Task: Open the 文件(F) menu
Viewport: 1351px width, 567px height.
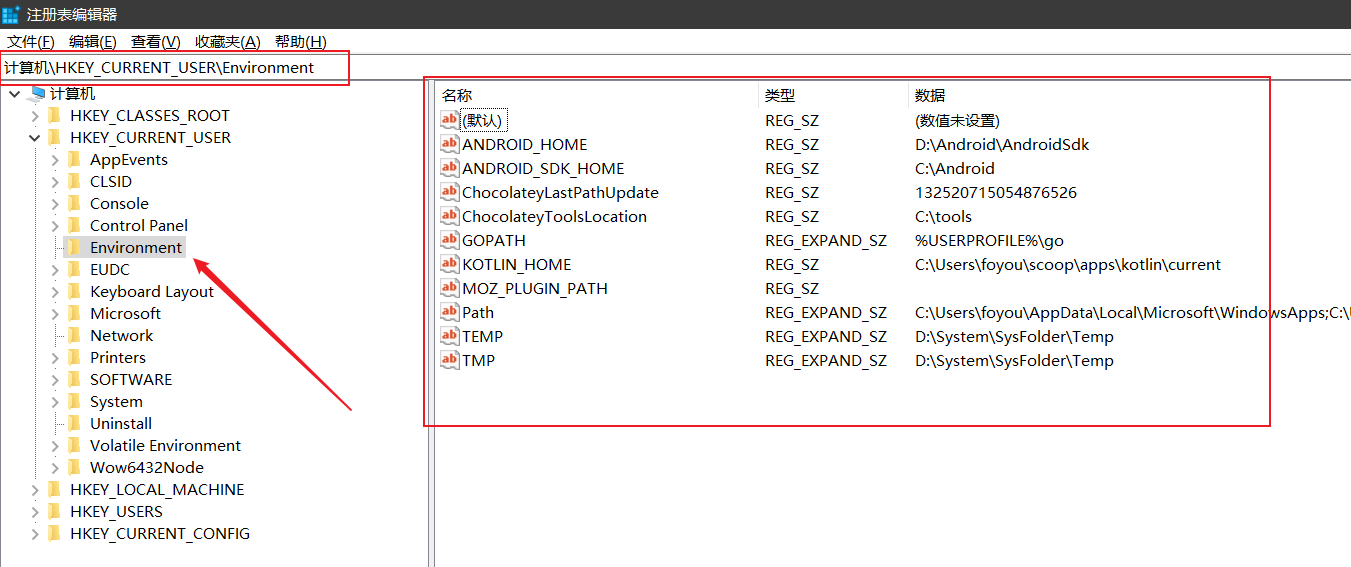Action: [31, 41]
